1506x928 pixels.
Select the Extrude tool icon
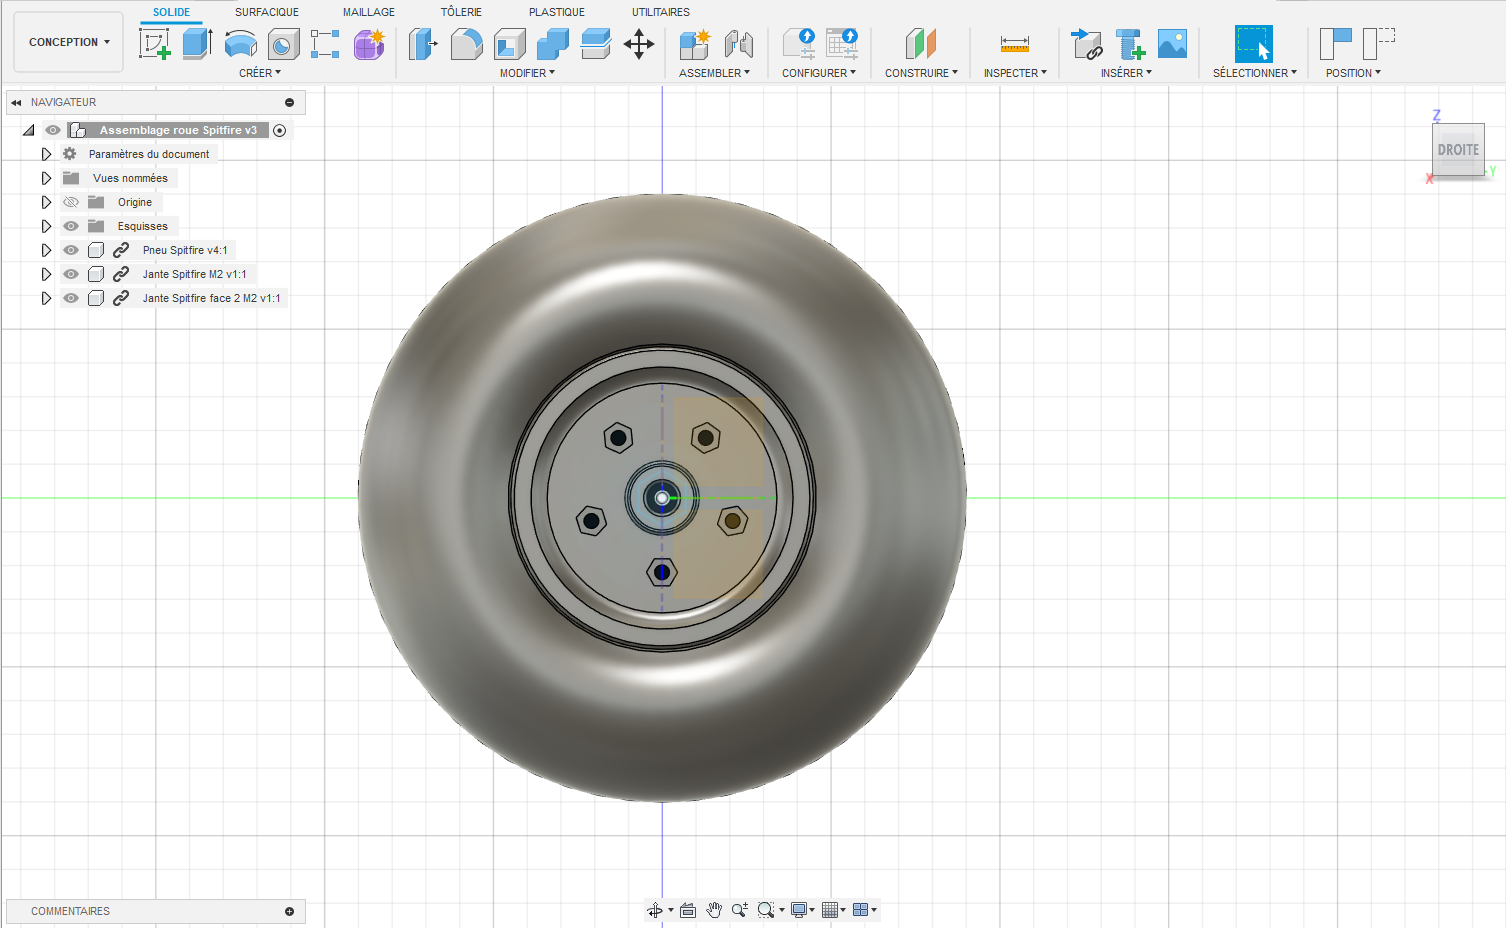(197, 44)
